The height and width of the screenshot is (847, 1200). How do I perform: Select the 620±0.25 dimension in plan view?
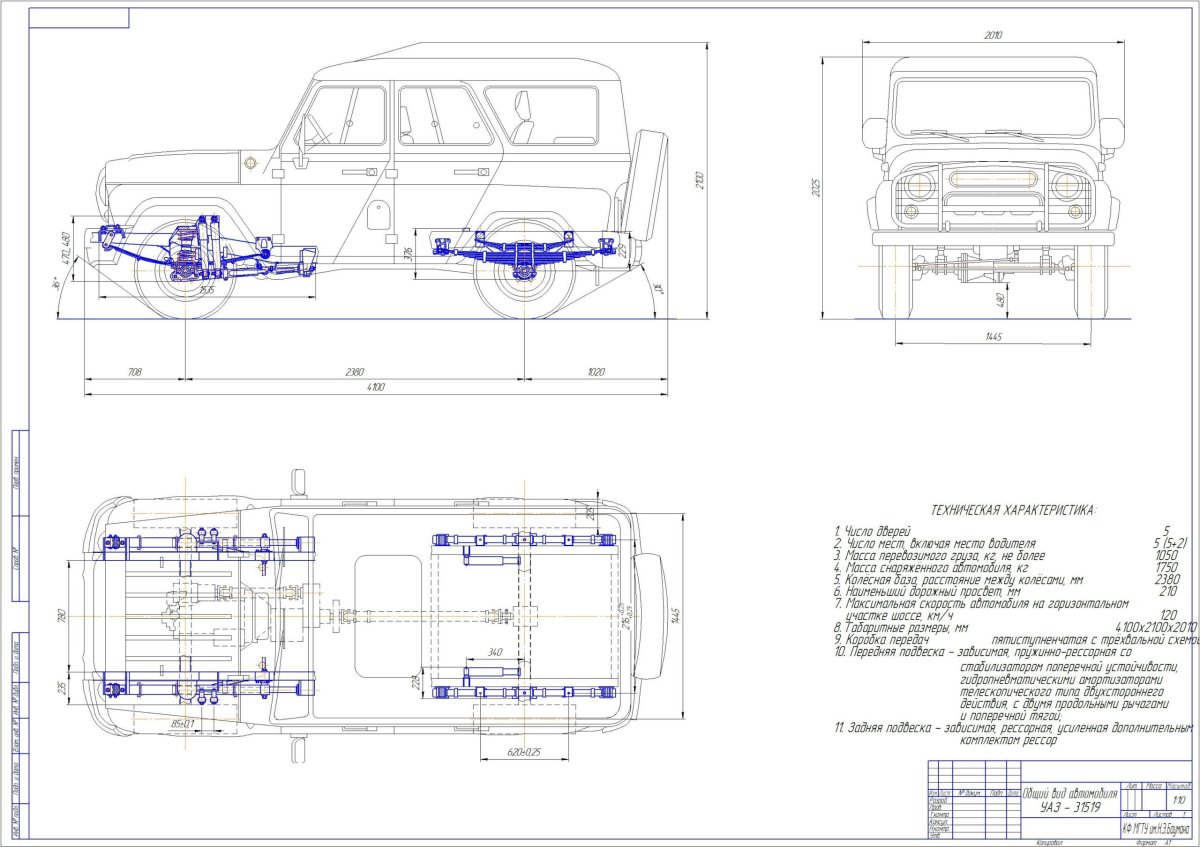point(523,752)
